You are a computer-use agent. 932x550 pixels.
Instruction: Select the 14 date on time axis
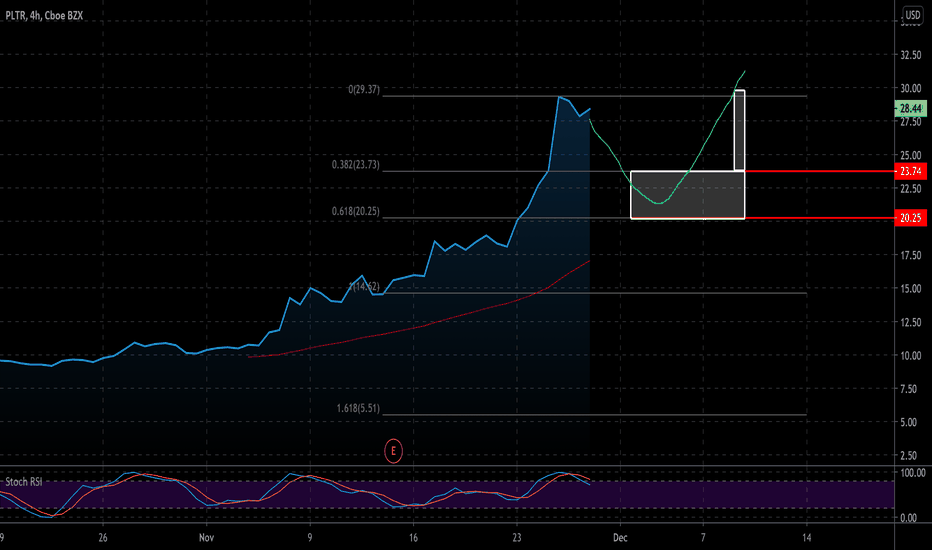807,538
